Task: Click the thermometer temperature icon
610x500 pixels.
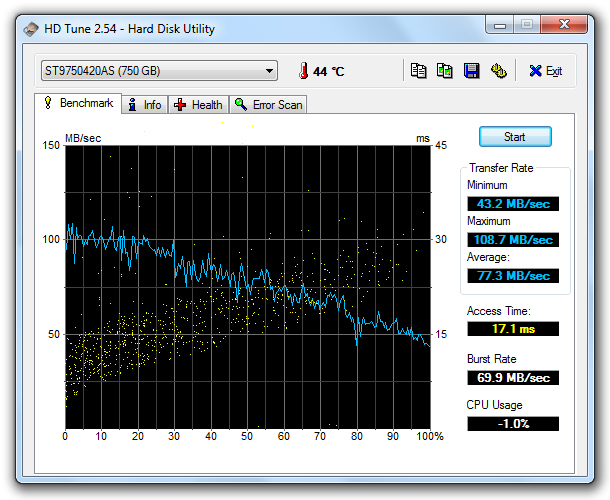Action: pyautogui.click(x=303, y=71)
